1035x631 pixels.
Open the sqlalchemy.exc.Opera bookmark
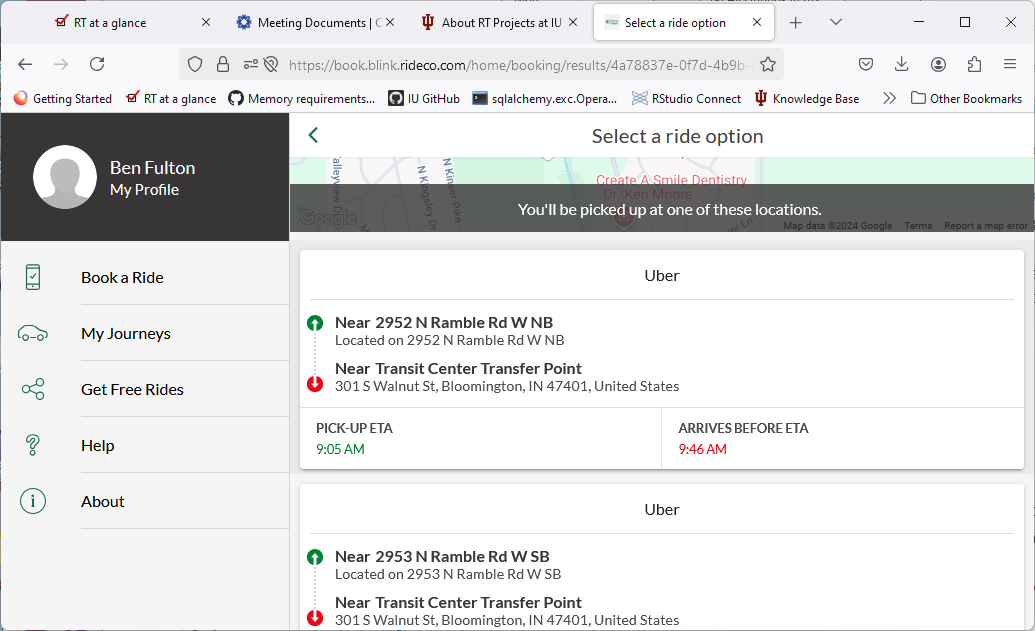pos(545,98)
